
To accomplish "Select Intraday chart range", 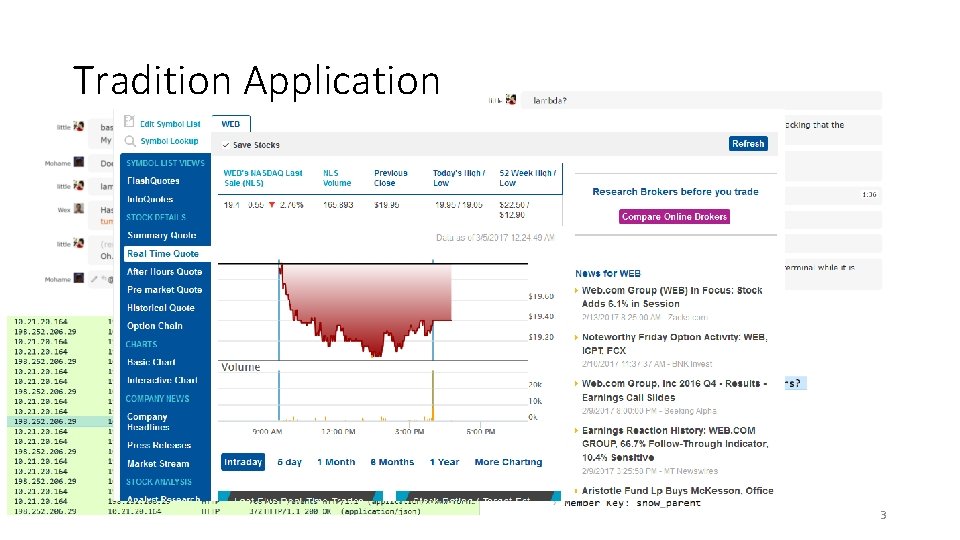I will click(x=243, y=462).
